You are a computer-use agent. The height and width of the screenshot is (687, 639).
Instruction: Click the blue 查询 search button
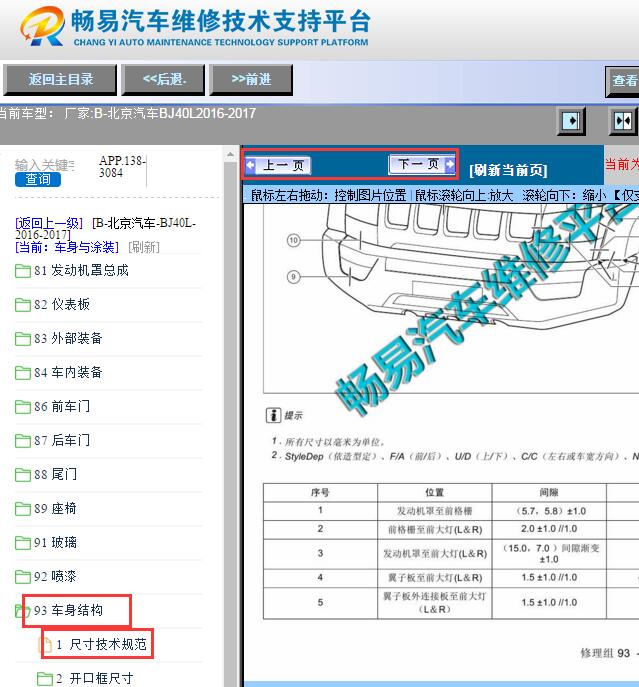(x=38, y=179)
